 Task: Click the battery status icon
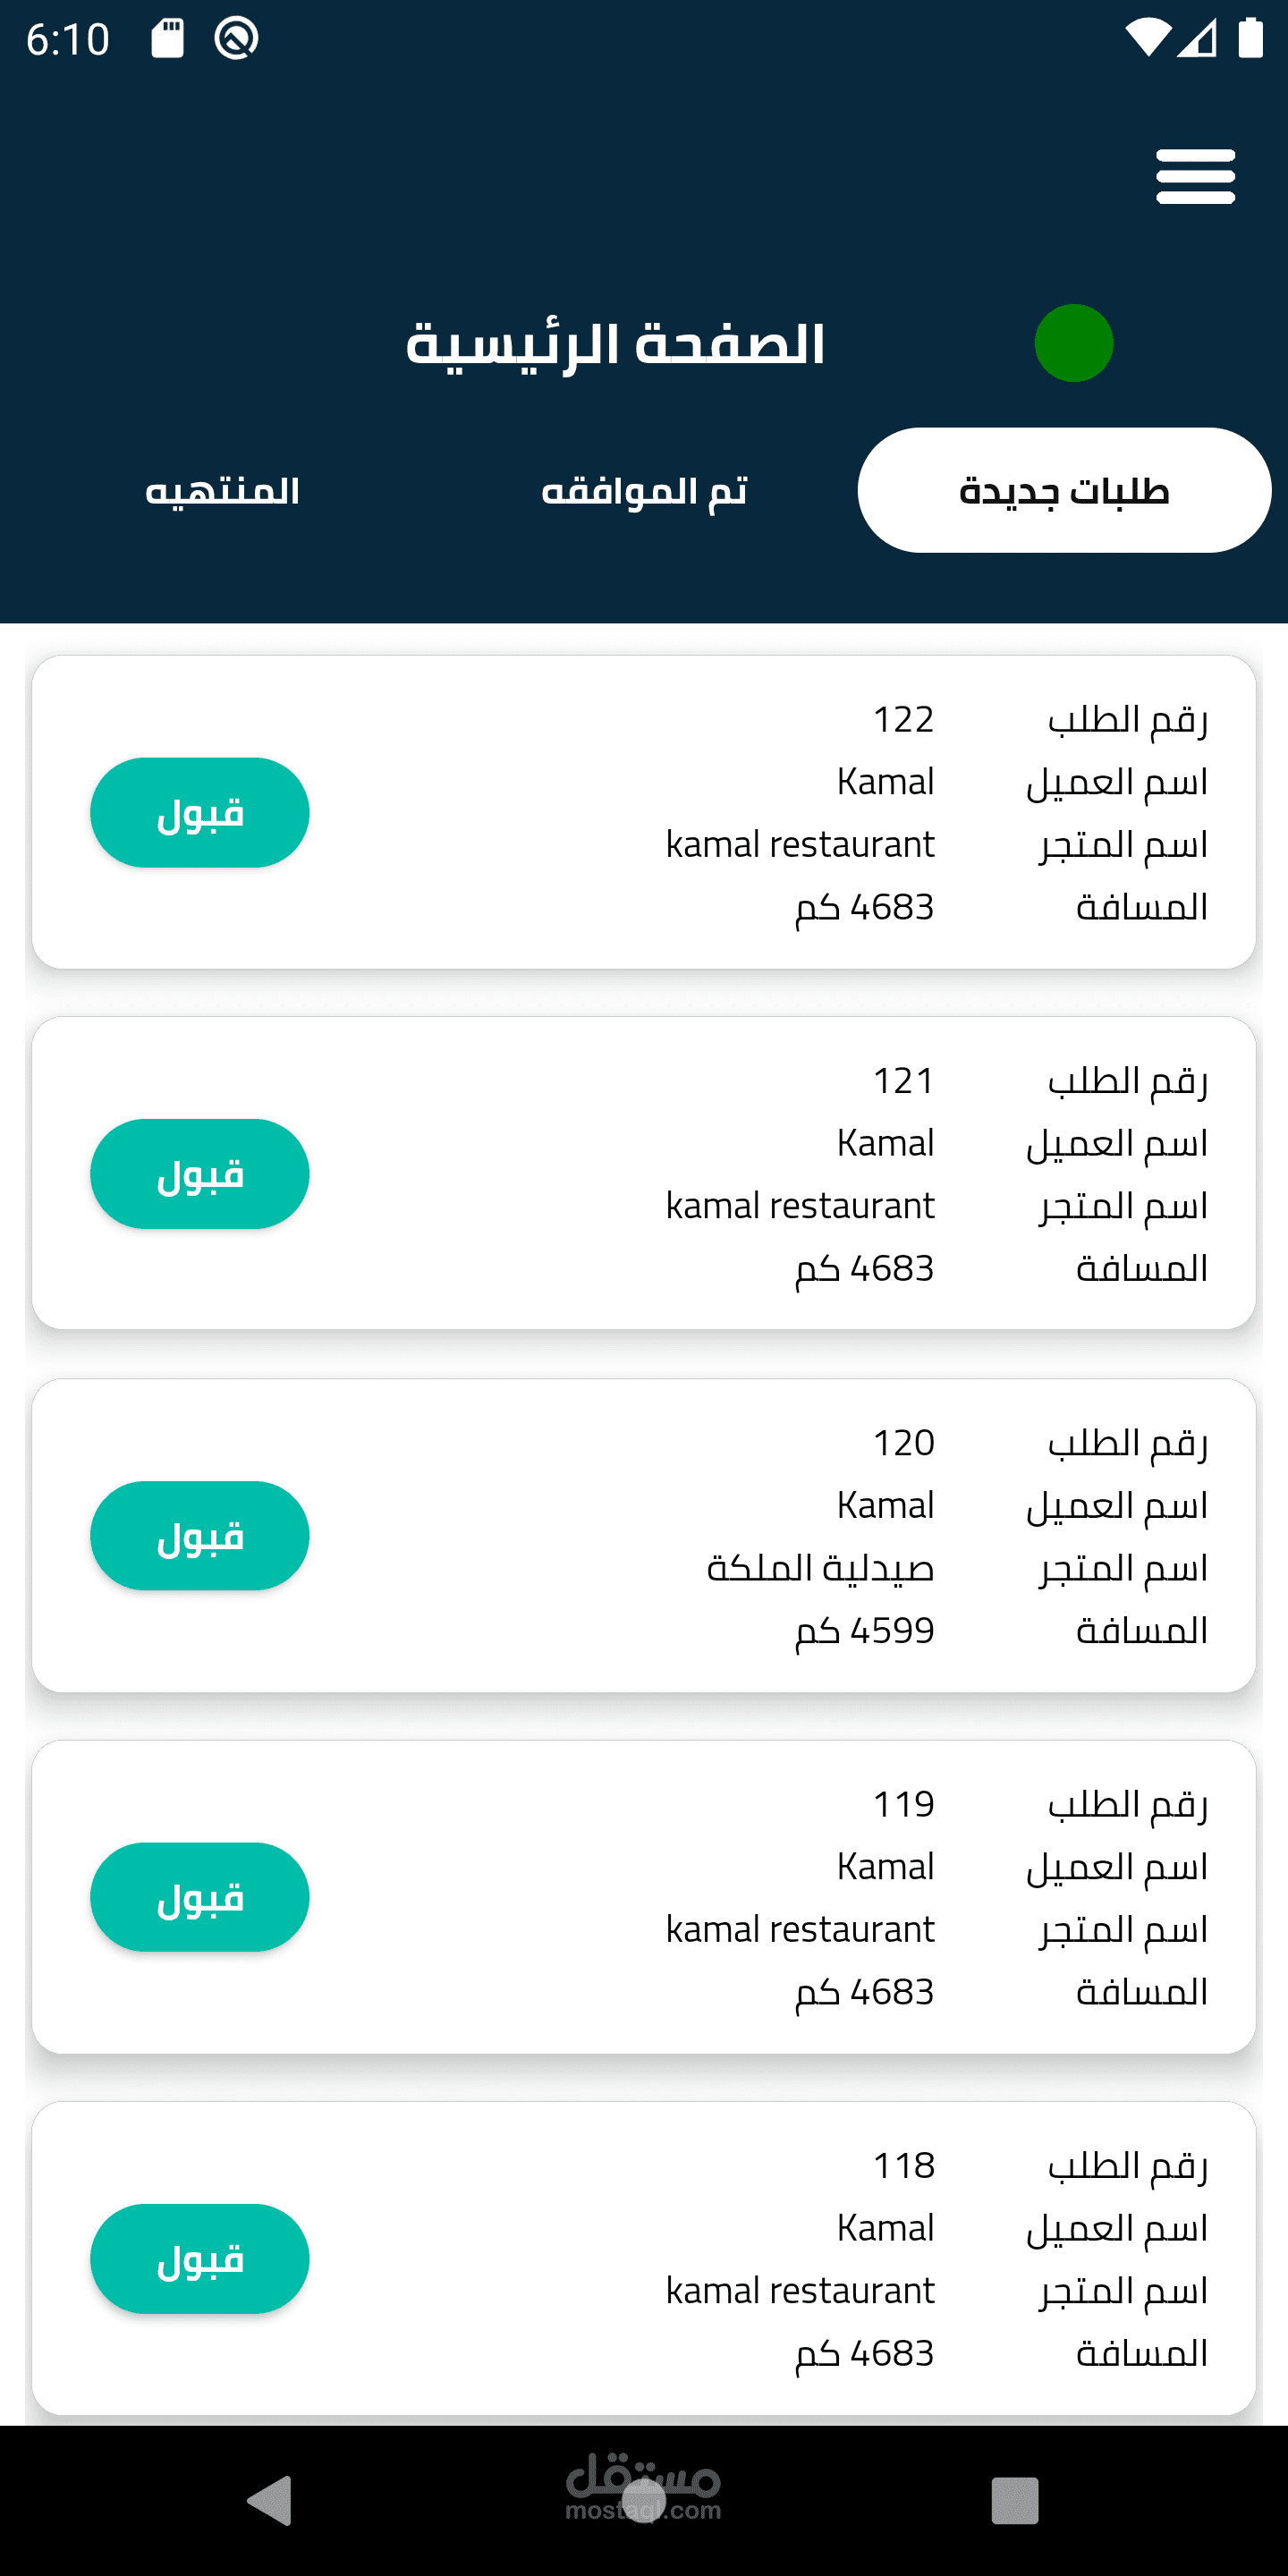point(1250,39)
